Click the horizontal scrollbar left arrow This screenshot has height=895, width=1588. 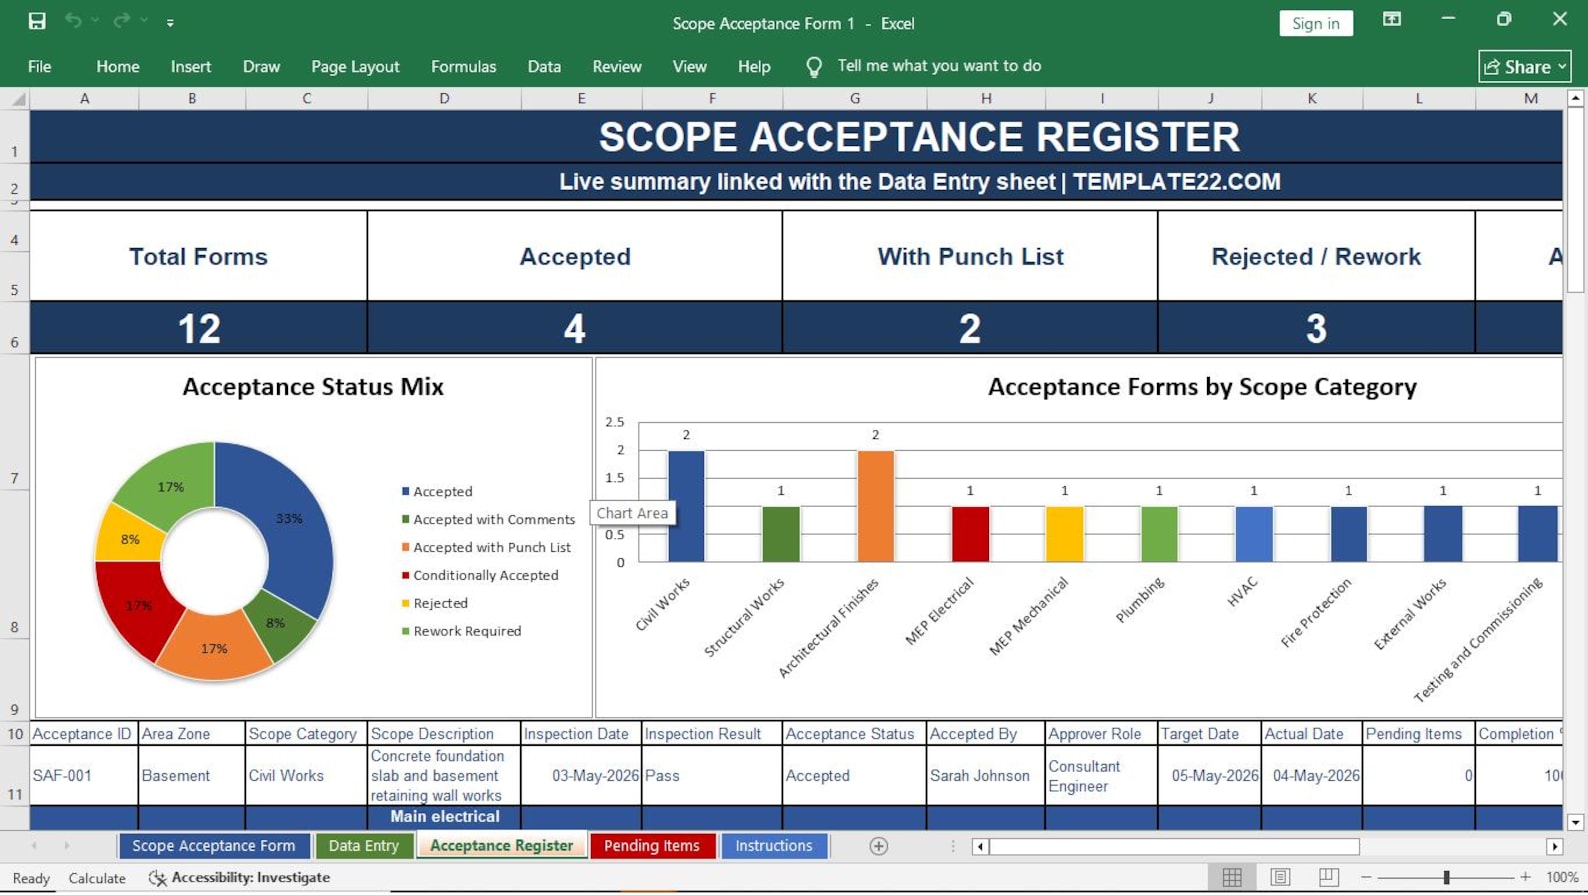981,847
